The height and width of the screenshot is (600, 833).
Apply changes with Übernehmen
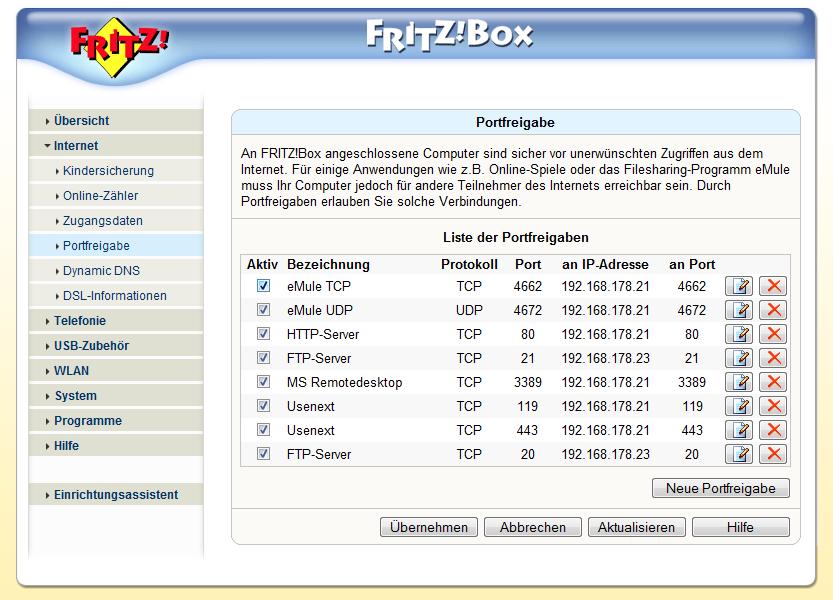429,527
